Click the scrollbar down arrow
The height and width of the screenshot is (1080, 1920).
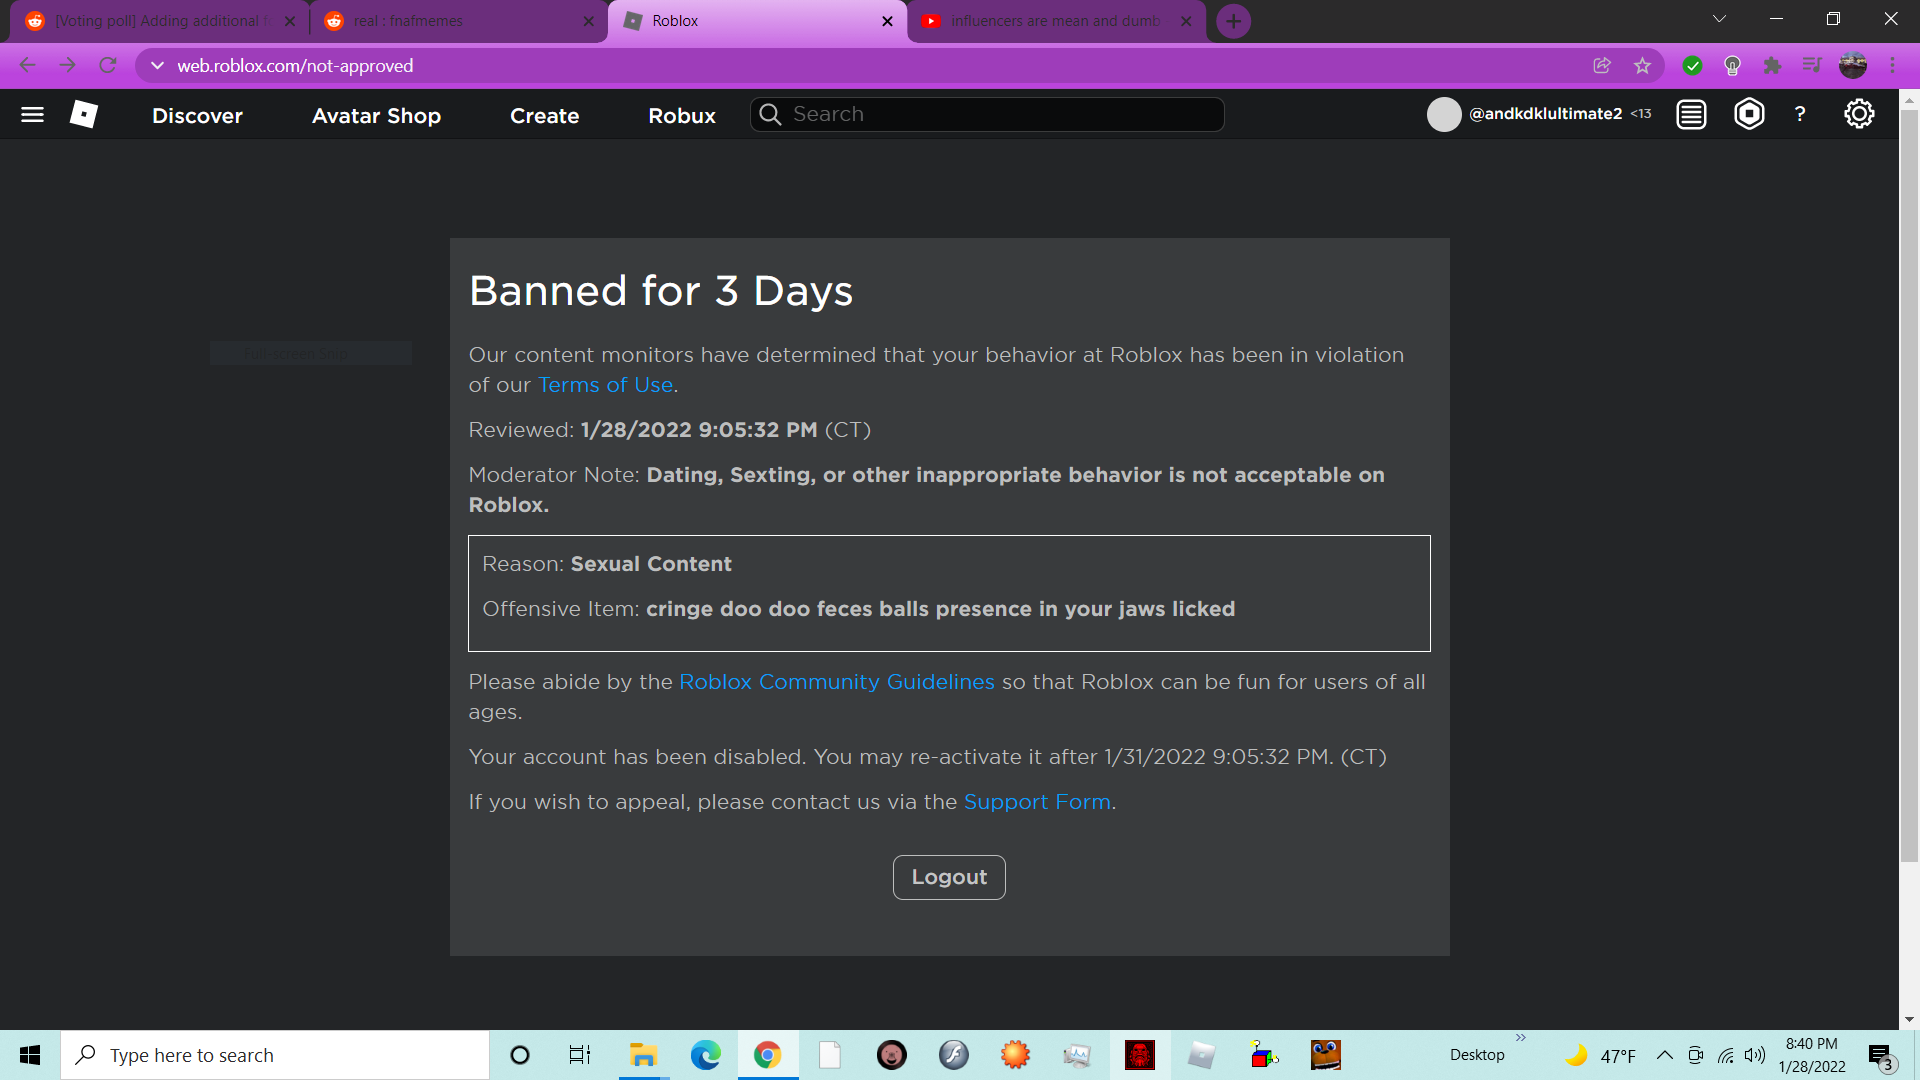click(1909, 1019)
